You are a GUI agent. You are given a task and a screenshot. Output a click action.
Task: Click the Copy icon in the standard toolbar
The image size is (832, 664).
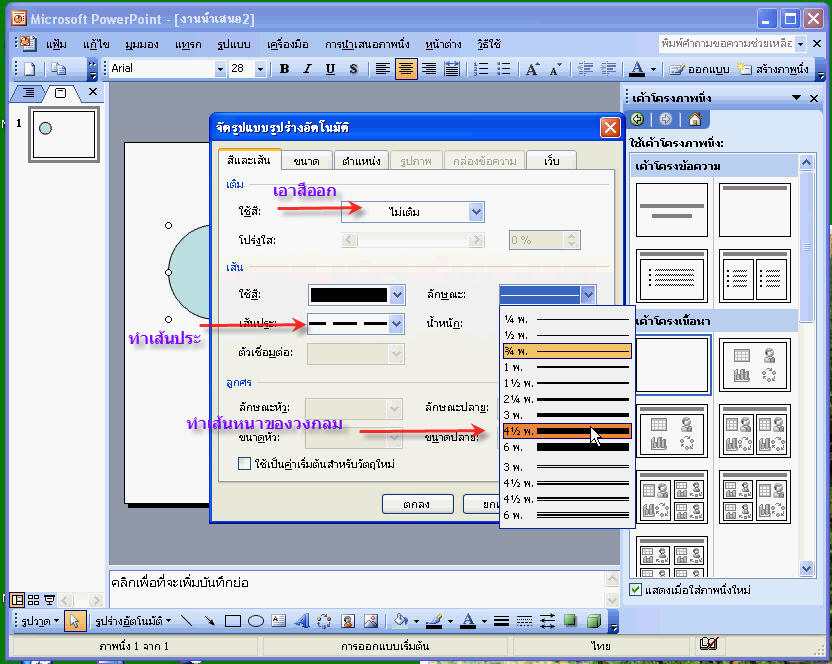tap(58, 69)
